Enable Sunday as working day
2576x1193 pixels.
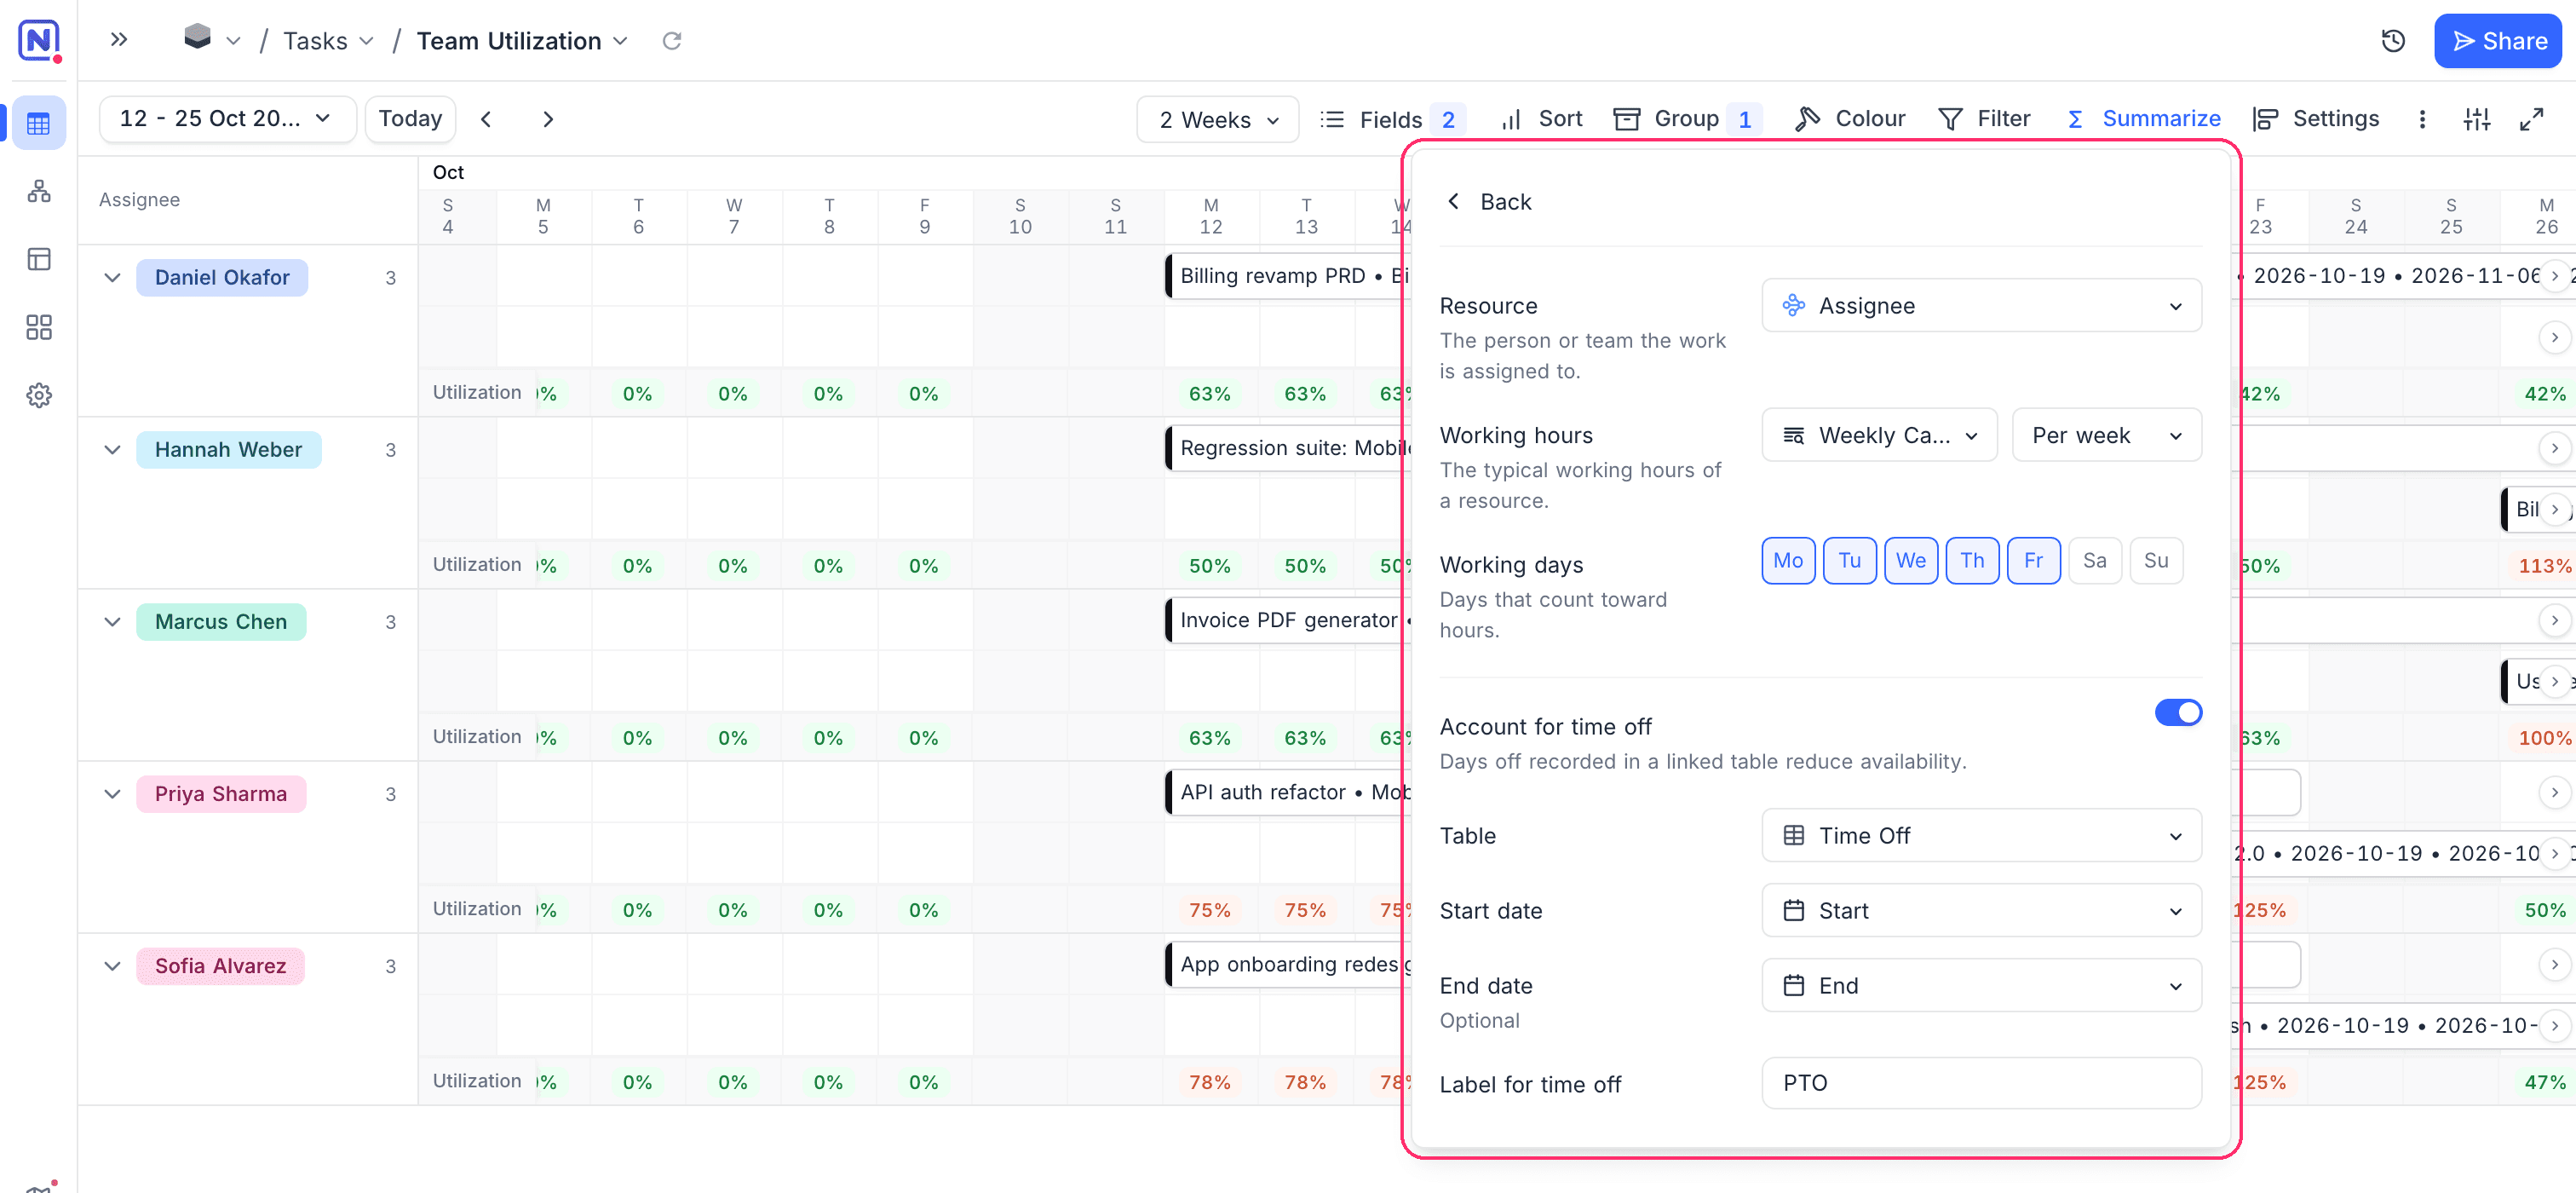pos(2155,560)
